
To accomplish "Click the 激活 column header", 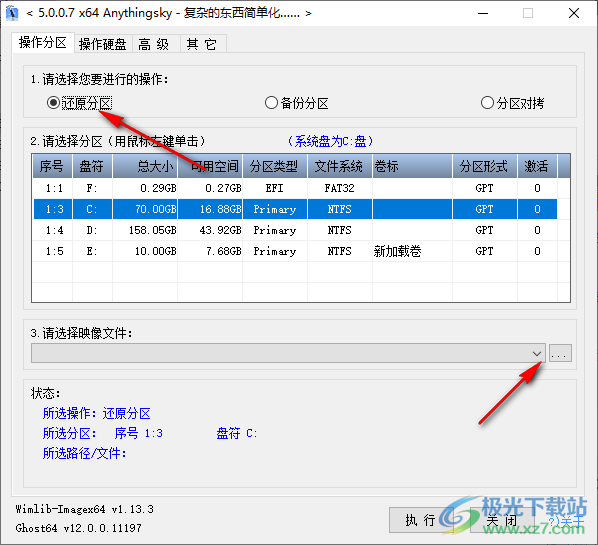I will pos(537,166).
